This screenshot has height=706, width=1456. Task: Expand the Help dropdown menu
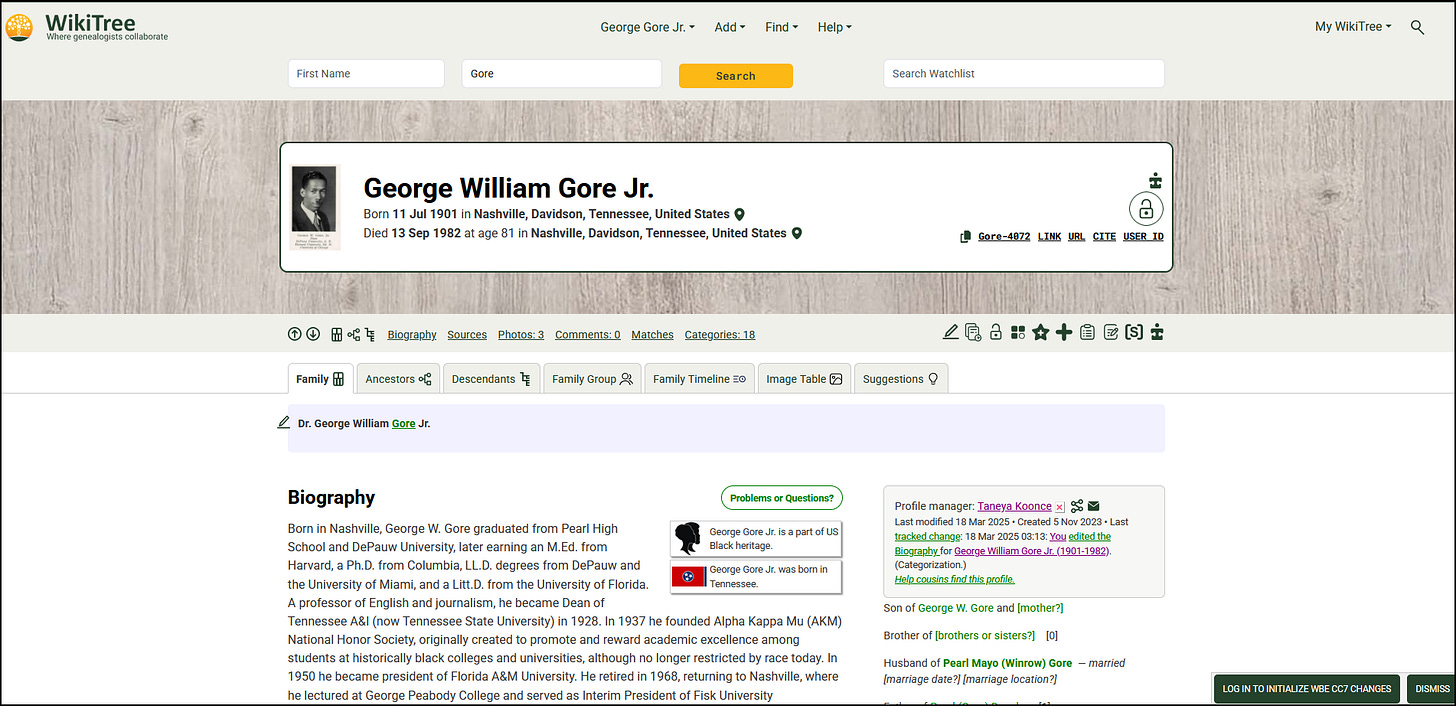point(834,27)
